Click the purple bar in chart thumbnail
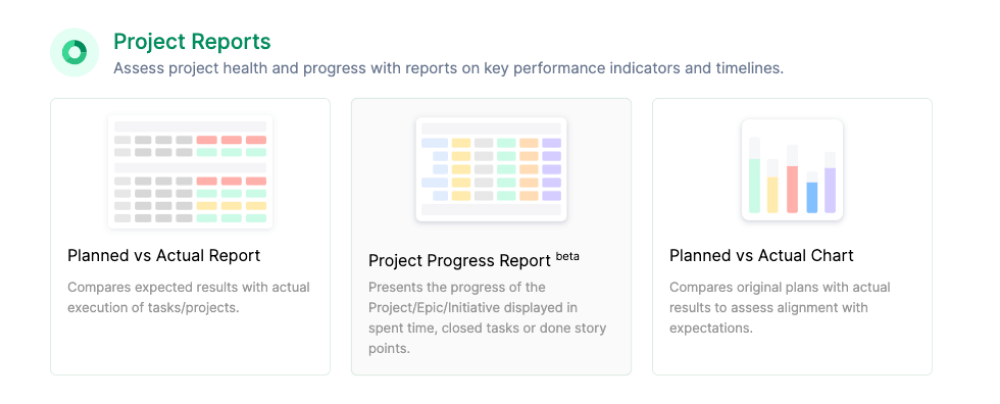Image resolution: width=1000 pixels, height=404 pixels. point(830,190)
